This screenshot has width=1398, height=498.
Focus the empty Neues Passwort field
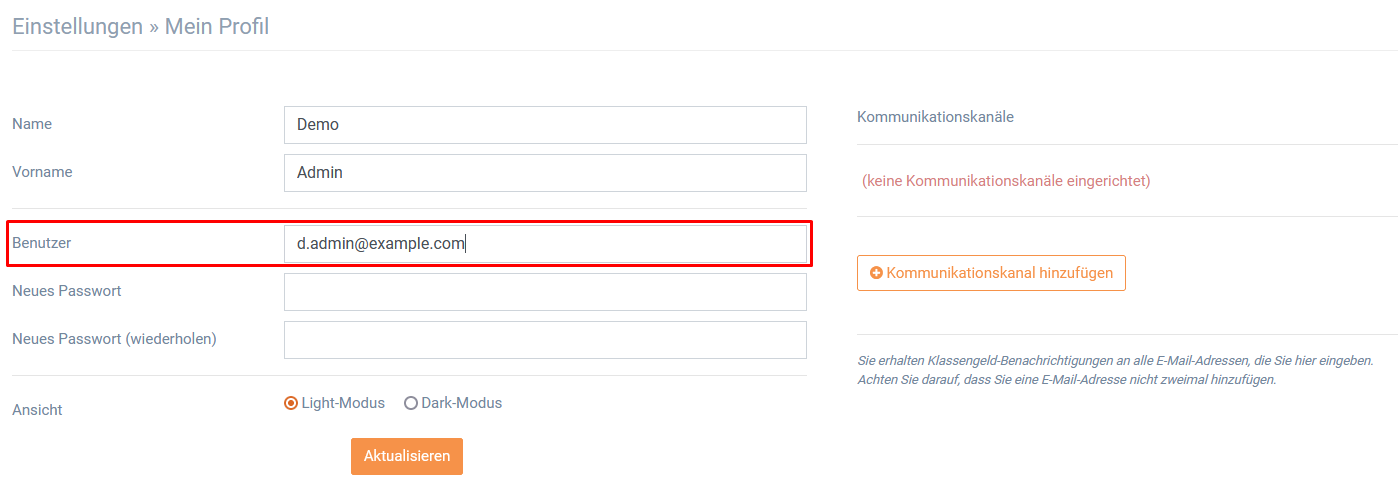[545, 292]
